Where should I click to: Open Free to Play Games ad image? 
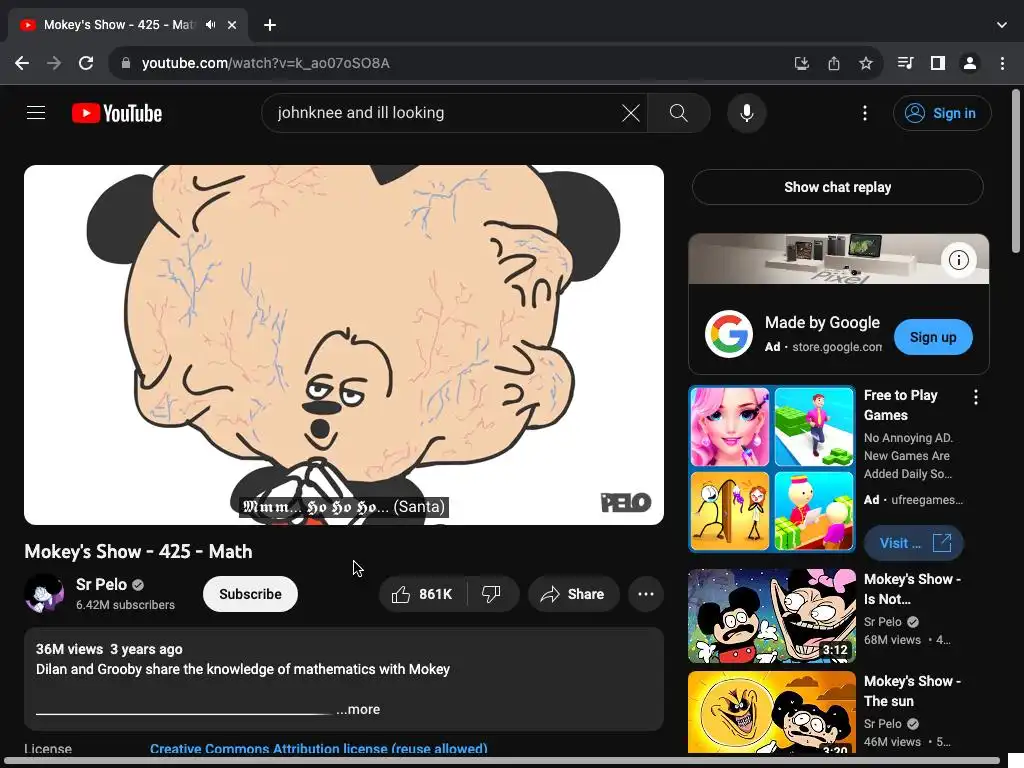(771, 469)
